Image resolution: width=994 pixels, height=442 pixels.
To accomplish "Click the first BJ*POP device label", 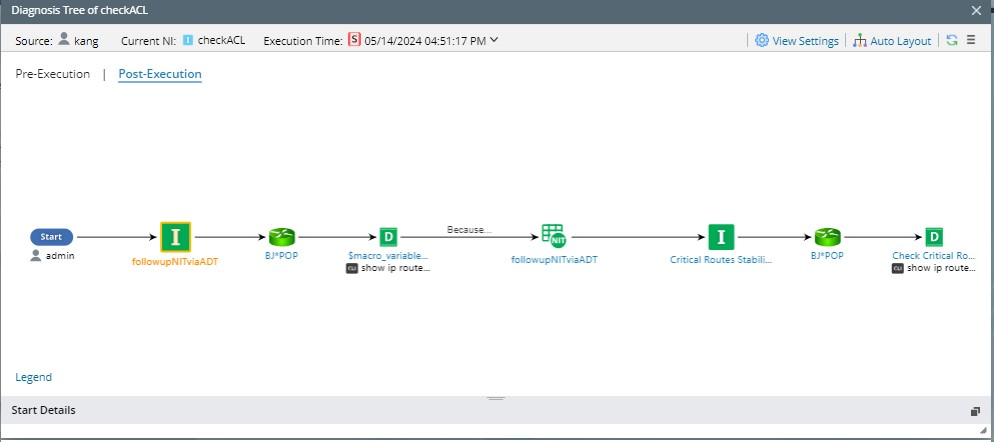I will tap(281, 256).
